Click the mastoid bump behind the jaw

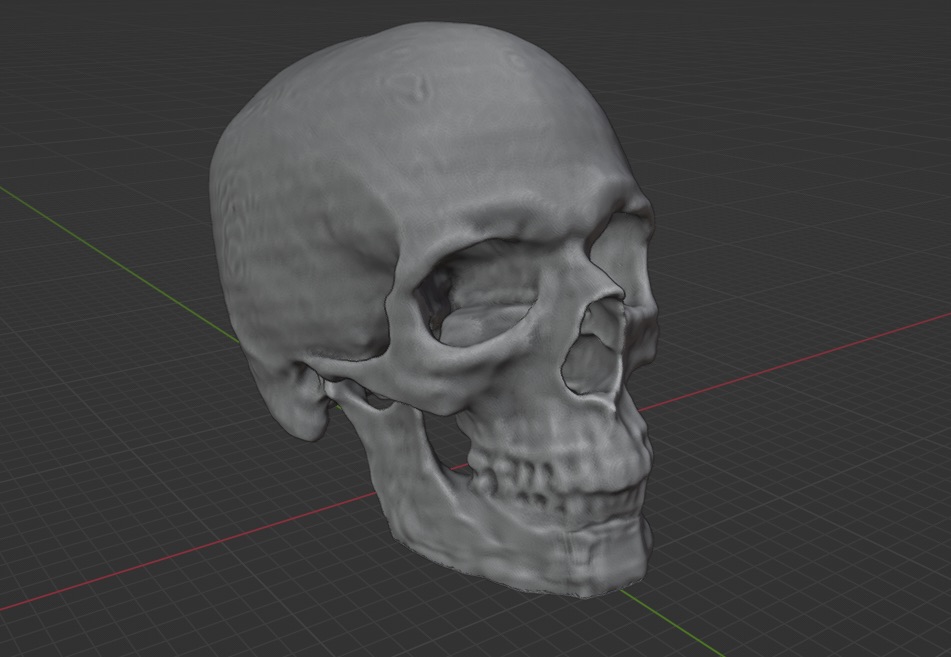tap(298, 410)
